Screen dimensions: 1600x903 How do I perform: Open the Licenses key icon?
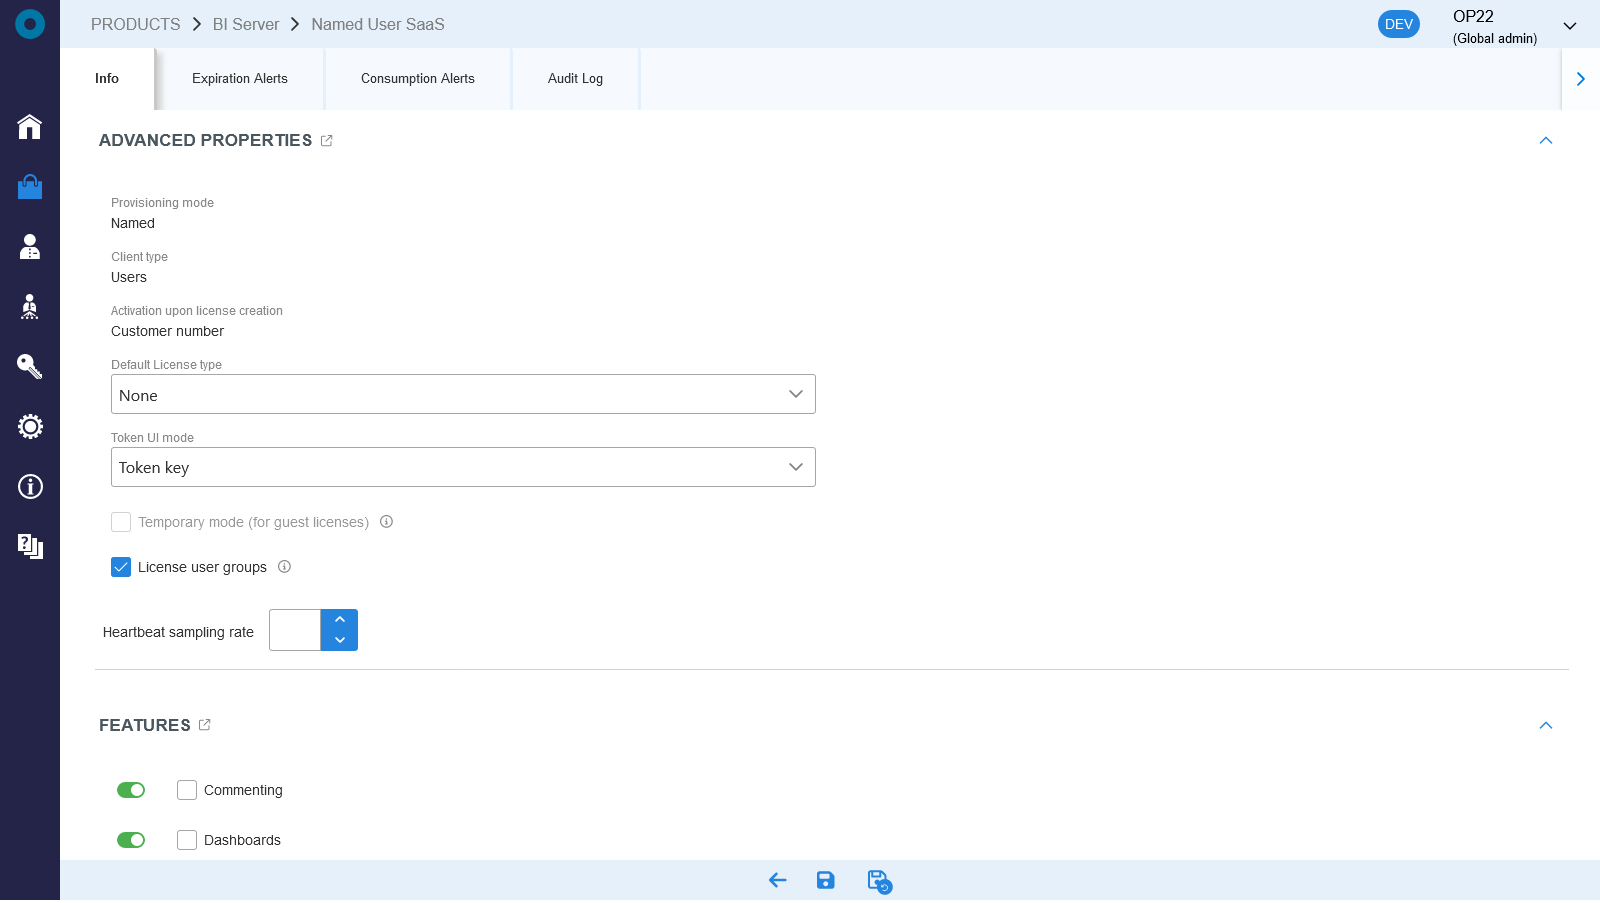(30, 367)
